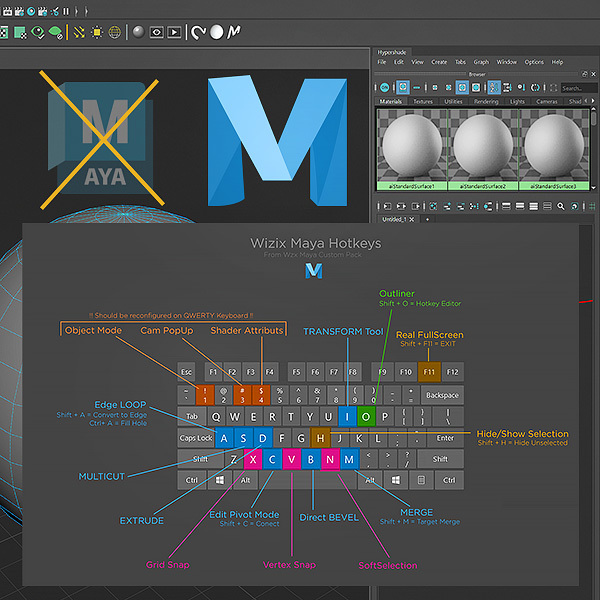The image size is (600, 600).
Task: Click the clapperboard icon right of the cyan circle
Action: pyautogui.click(x=42, y=11)
